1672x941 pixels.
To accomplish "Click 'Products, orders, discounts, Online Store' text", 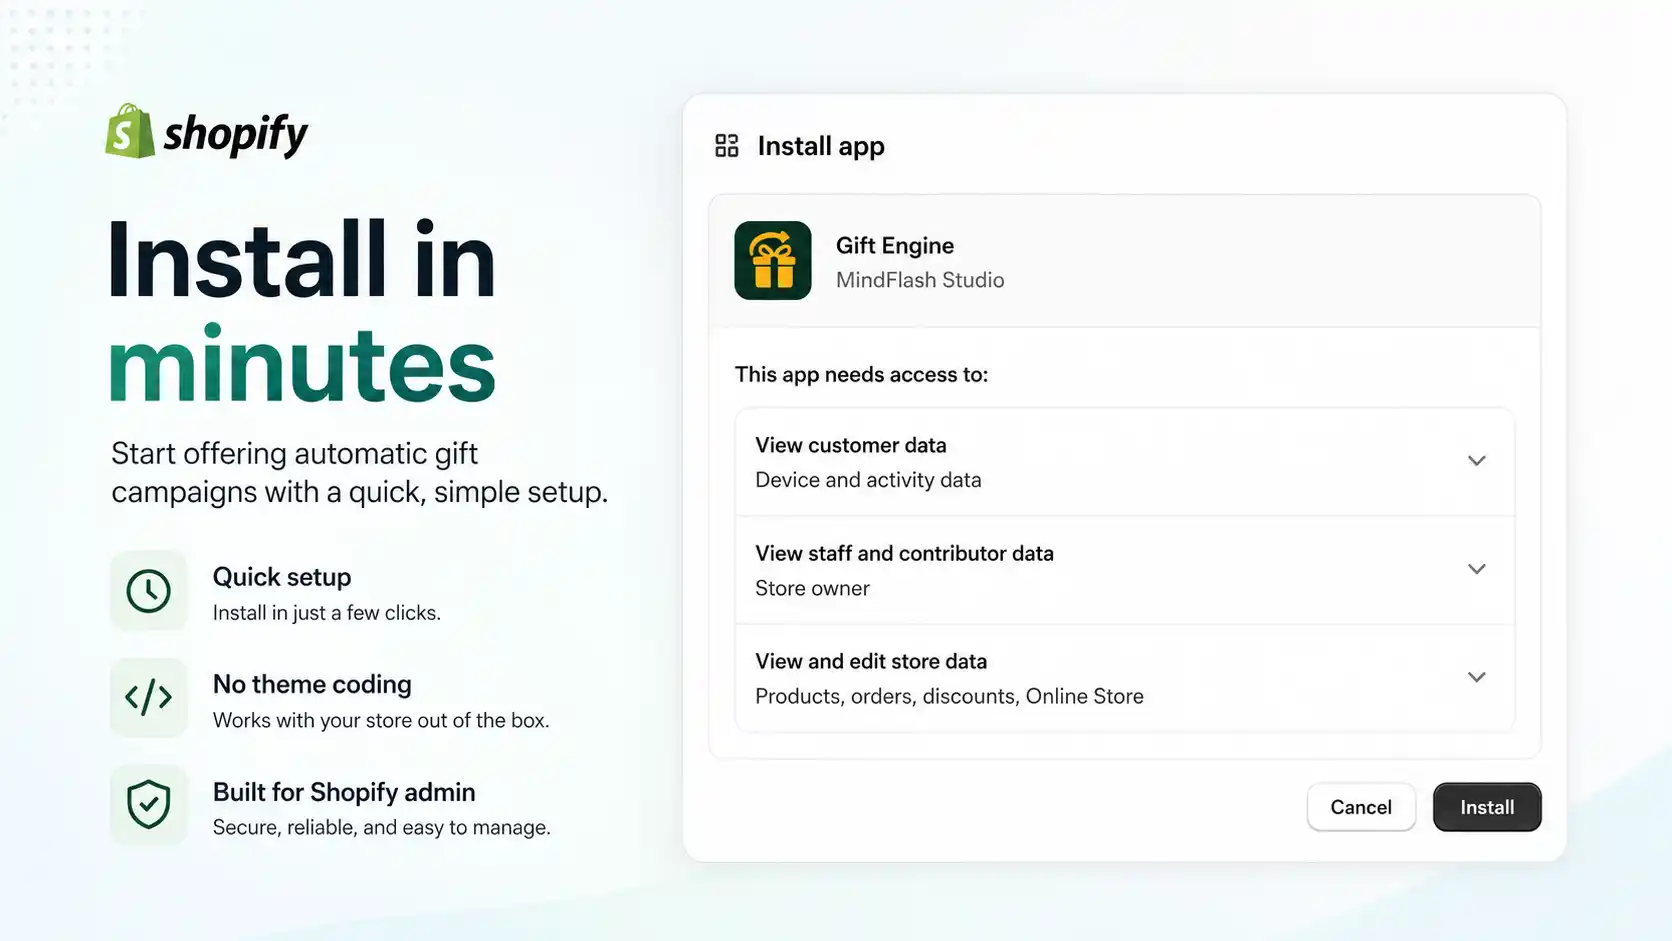I will click(949, 696).
